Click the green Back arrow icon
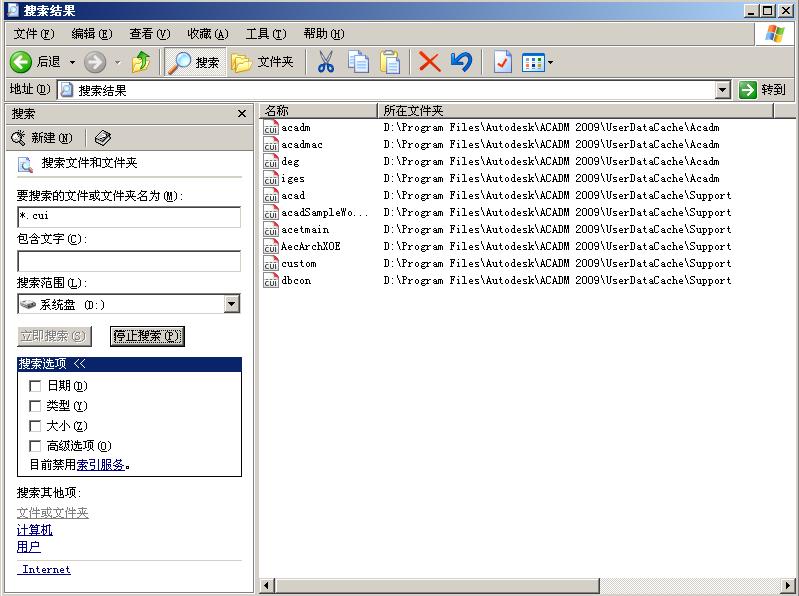This screenshot has height=596, width=799. pos(21,62)
